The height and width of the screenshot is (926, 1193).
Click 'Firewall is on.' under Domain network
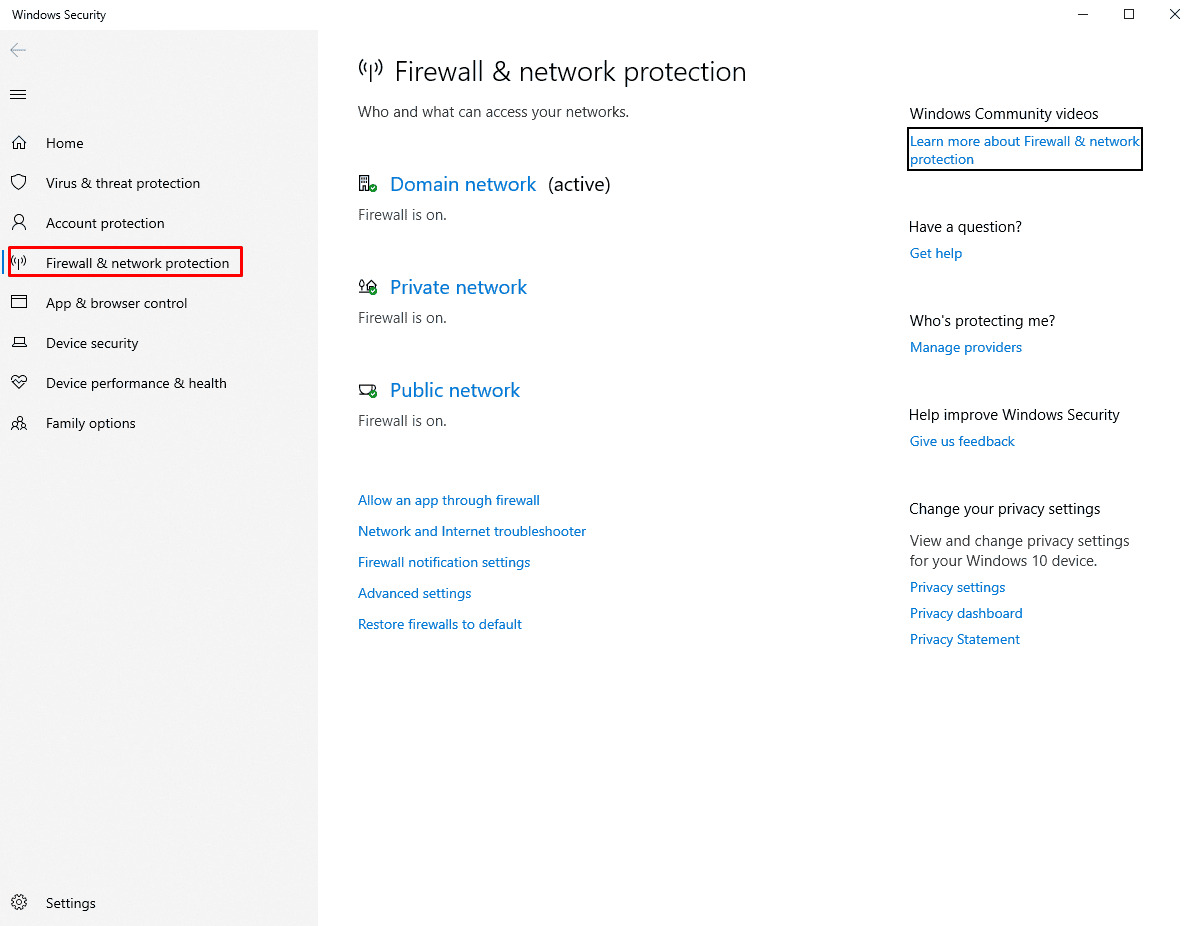[x=402, y=215]
